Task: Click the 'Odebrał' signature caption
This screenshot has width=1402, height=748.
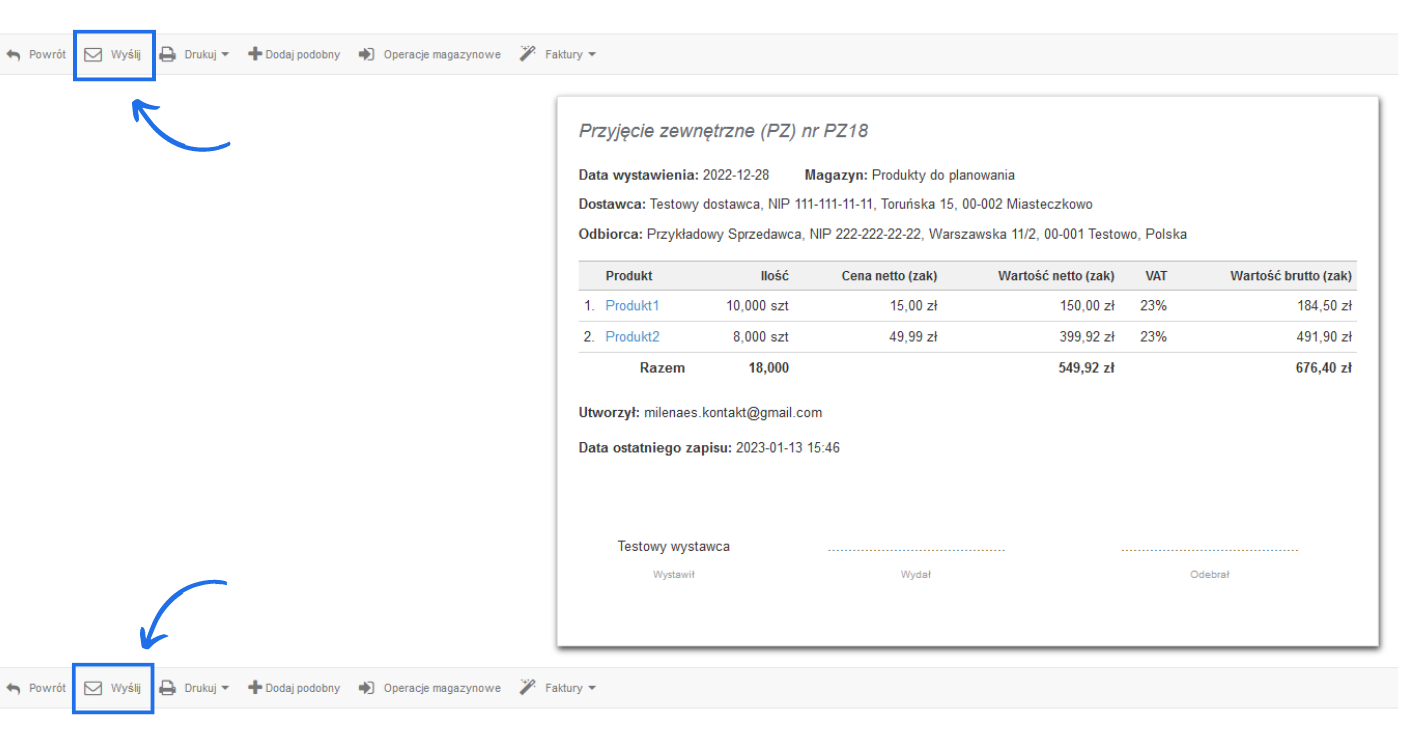Action: click(1210, 575)
